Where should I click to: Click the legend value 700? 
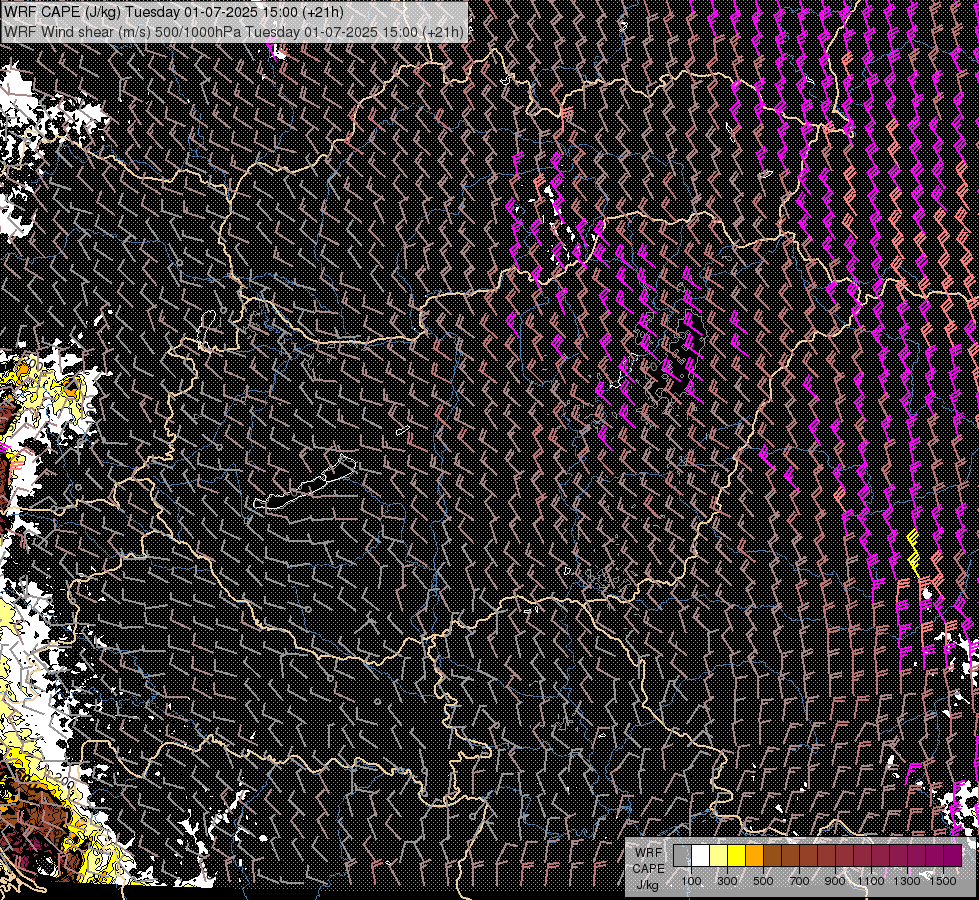coord(799,881)
